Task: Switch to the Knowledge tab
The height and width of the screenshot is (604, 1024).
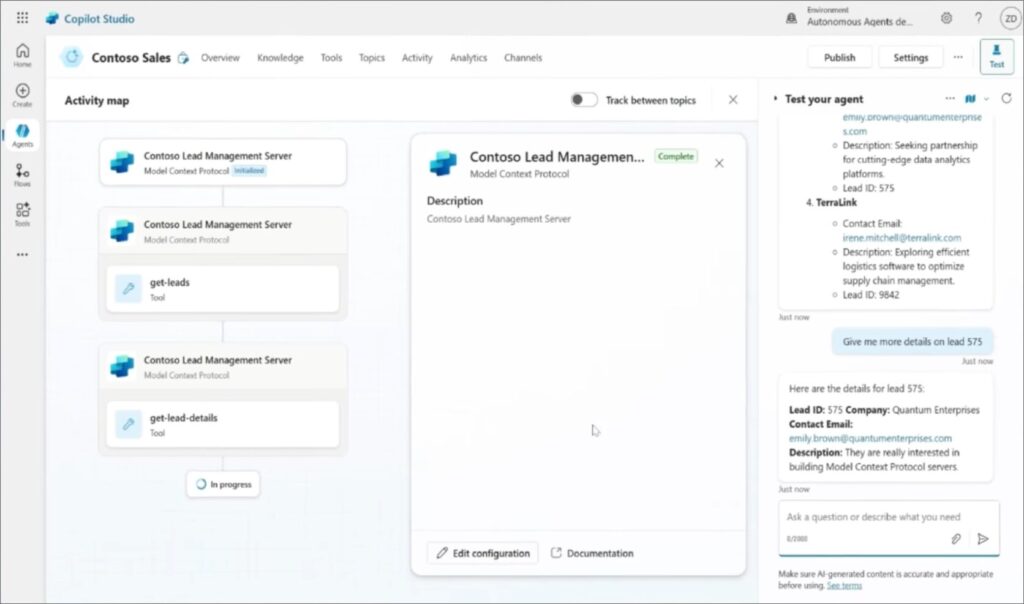Action: tap(280, 57)
